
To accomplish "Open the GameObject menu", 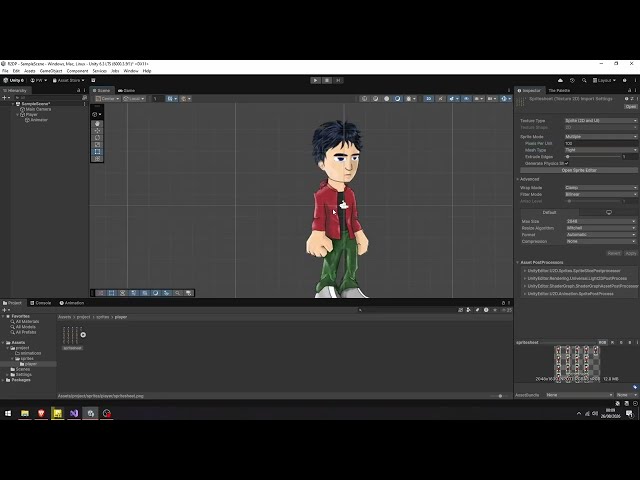I will coord(51,71).
